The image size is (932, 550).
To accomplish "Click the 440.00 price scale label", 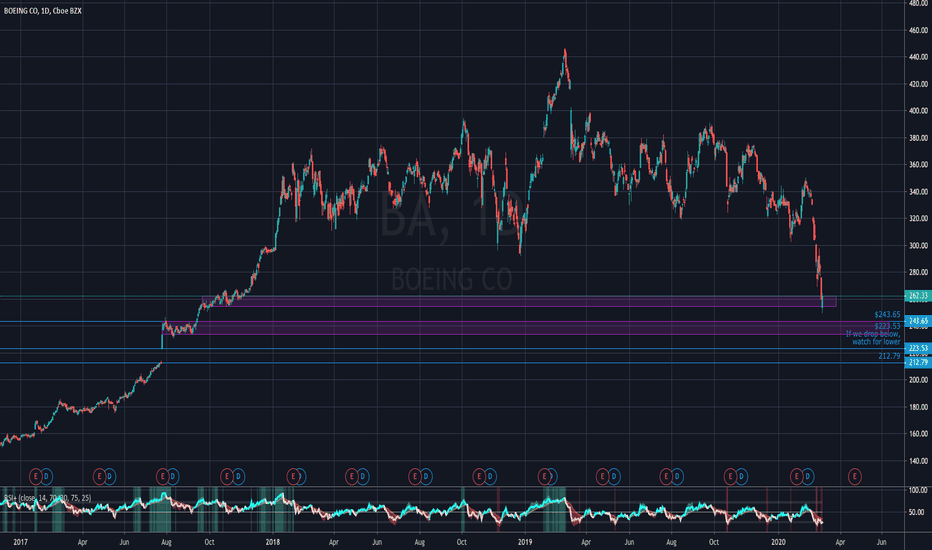I will tap(918, 57).
